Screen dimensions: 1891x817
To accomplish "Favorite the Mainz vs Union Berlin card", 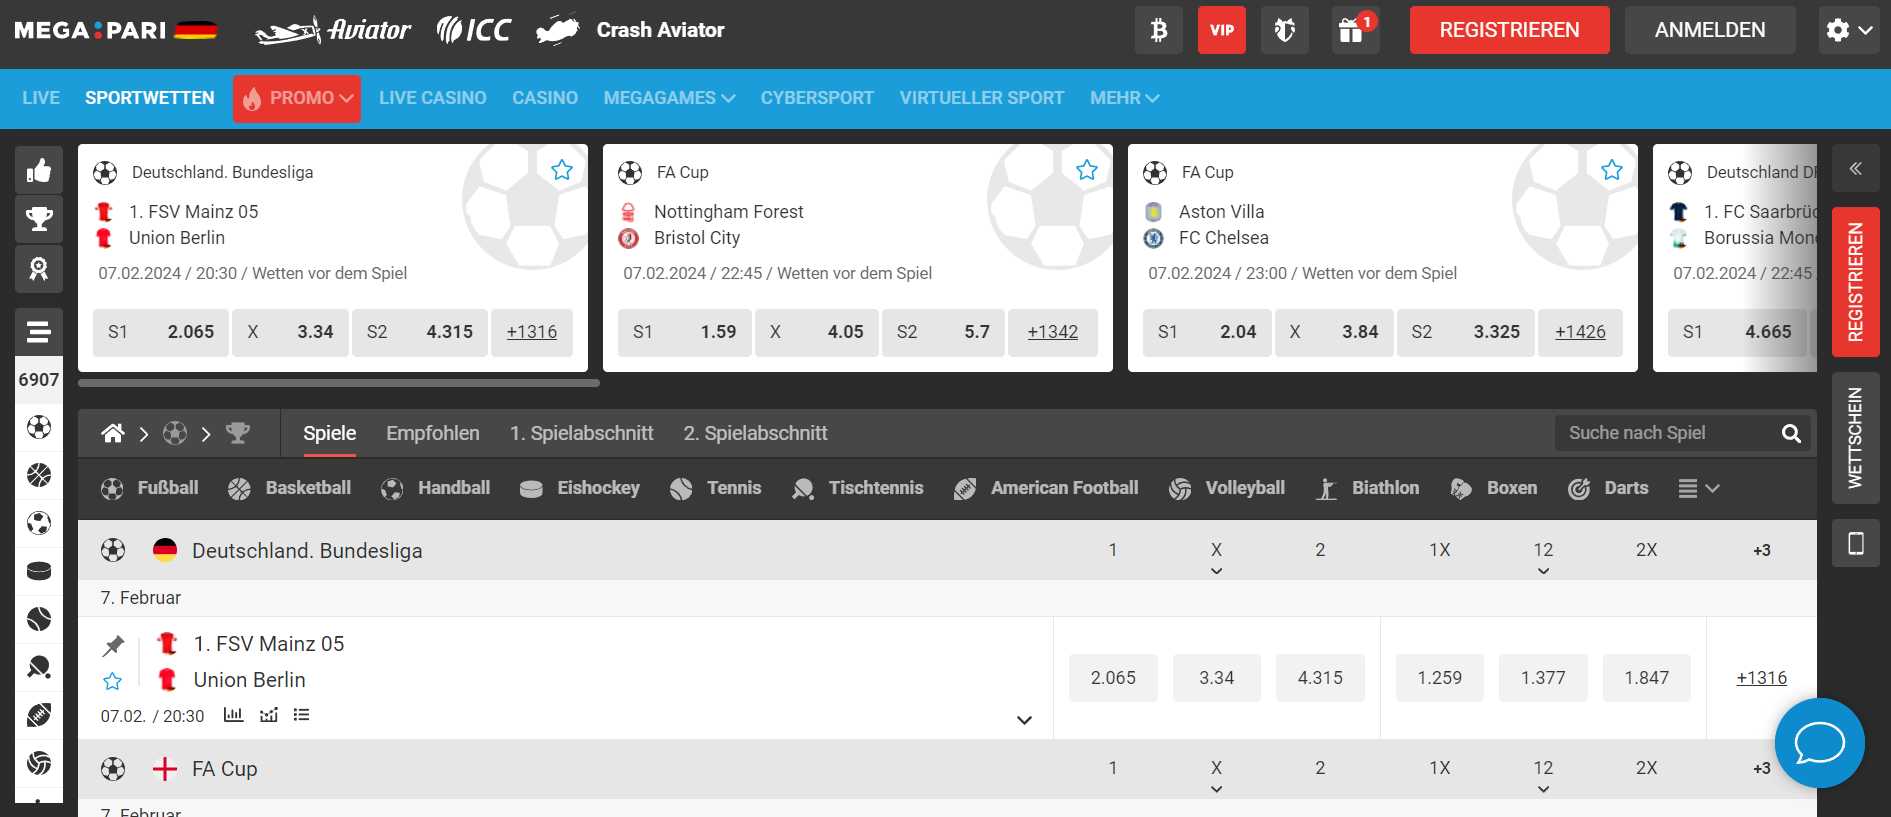I will [562, 170].
